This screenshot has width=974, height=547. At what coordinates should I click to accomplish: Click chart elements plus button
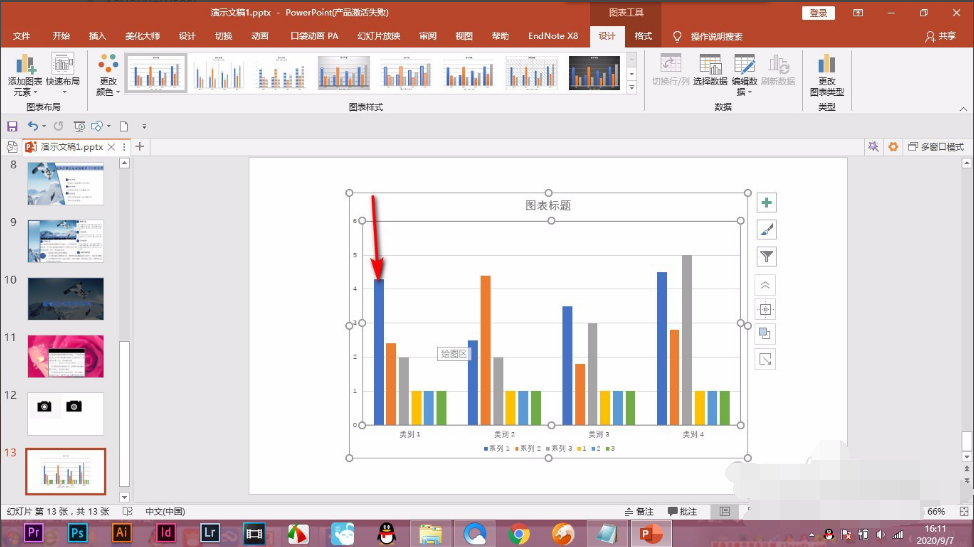(767, 202)
